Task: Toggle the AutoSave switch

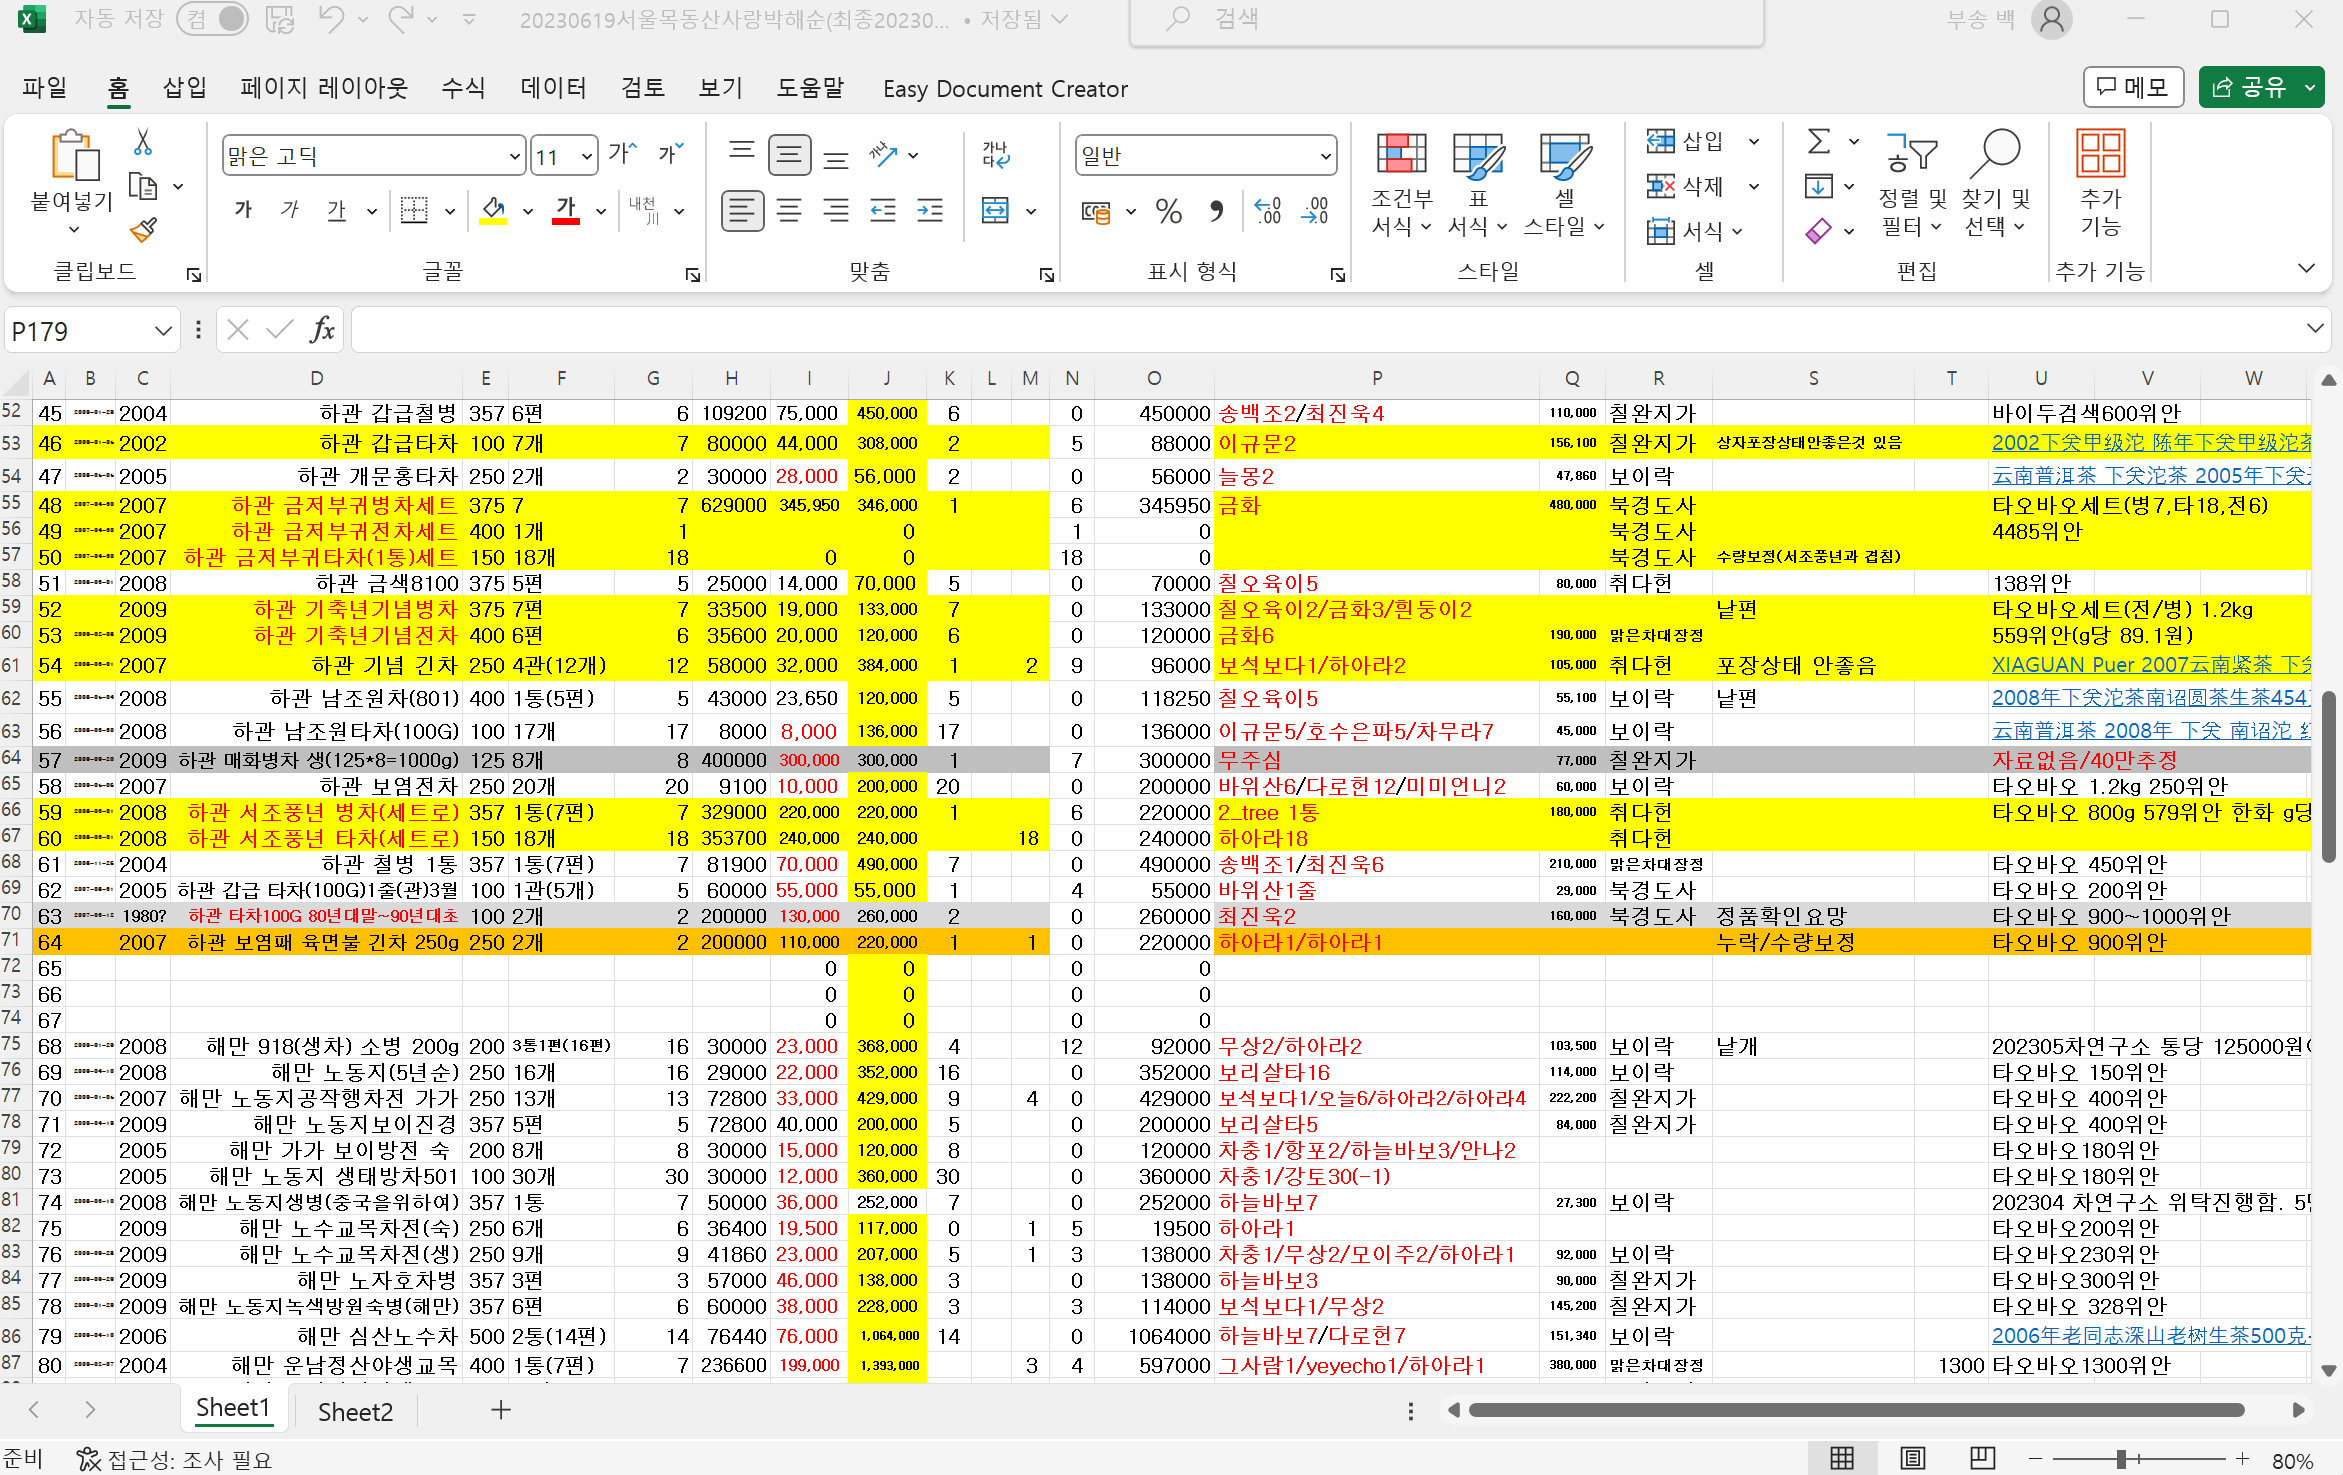Action: pyautogui.click(x=211, y=19)
